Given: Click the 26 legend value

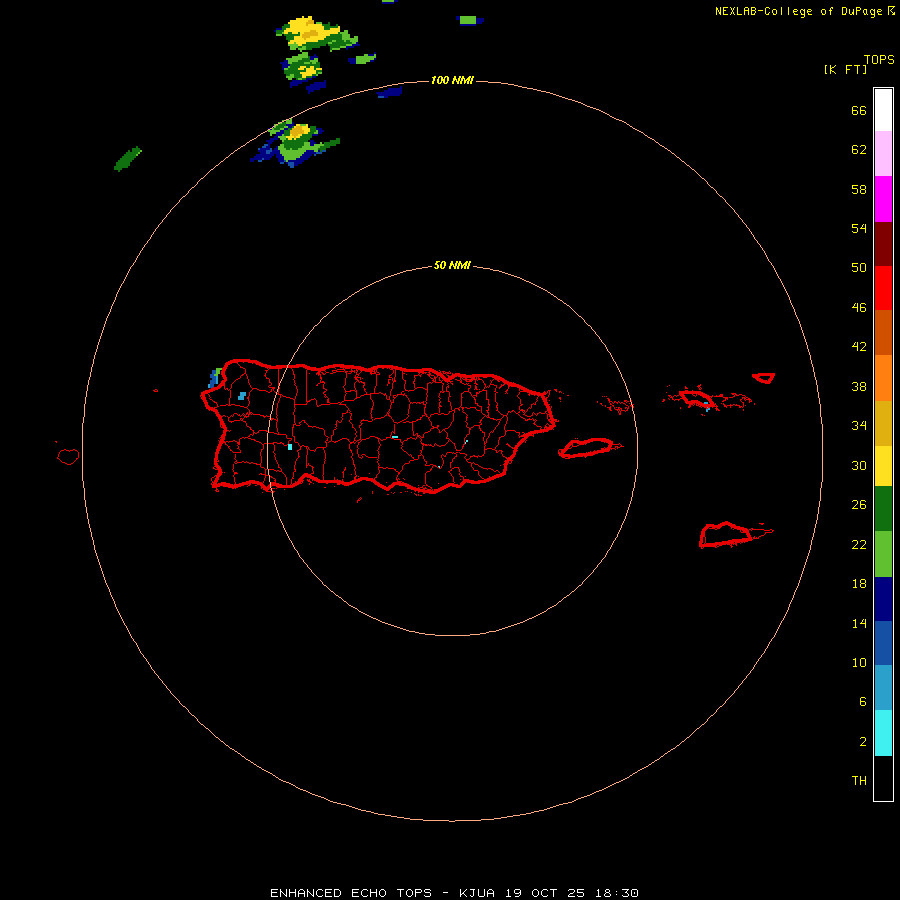Looking at the screenshot, I should click(x=859, y=505).
